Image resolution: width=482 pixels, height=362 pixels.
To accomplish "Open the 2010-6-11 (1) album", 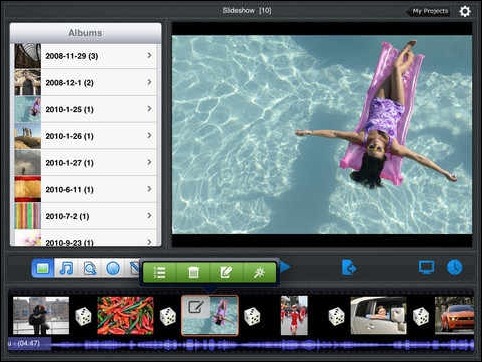I will coord(85,189).
